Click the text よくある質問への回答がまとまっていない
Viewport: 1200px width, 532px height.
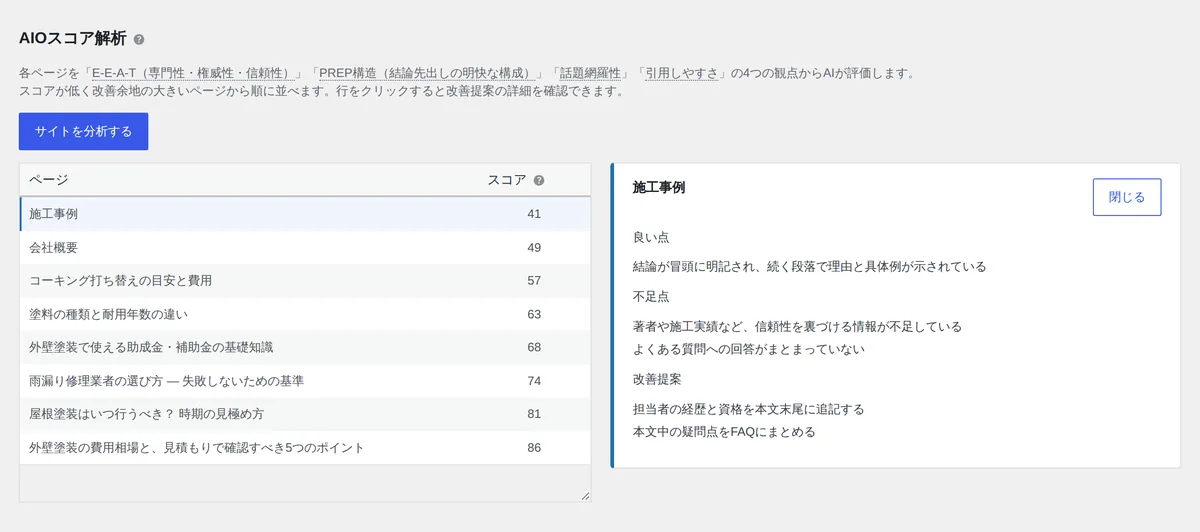[749, 349]
